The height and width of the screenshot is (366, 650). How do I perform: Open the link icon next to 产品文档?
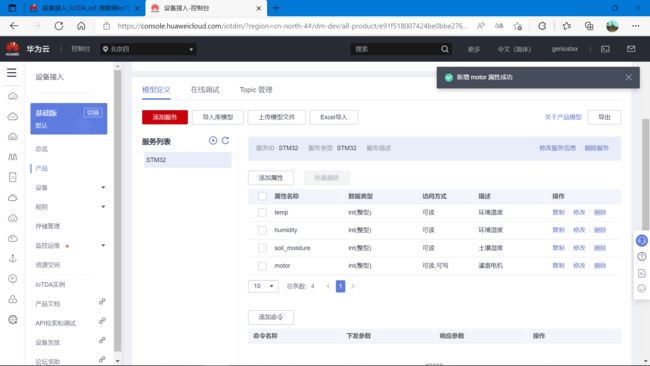102,301
